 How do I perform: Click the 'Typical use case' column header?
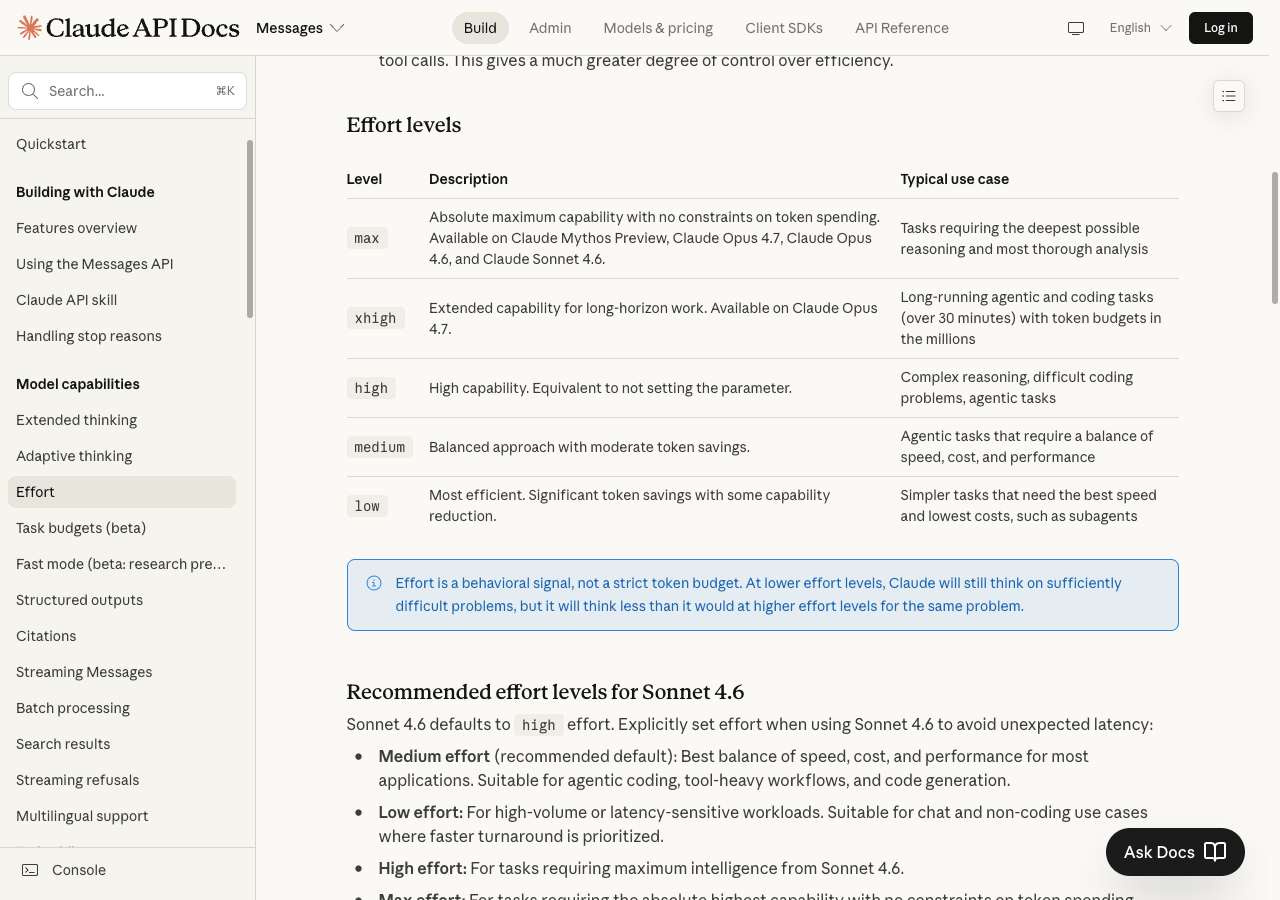click(x=955, y=179)
